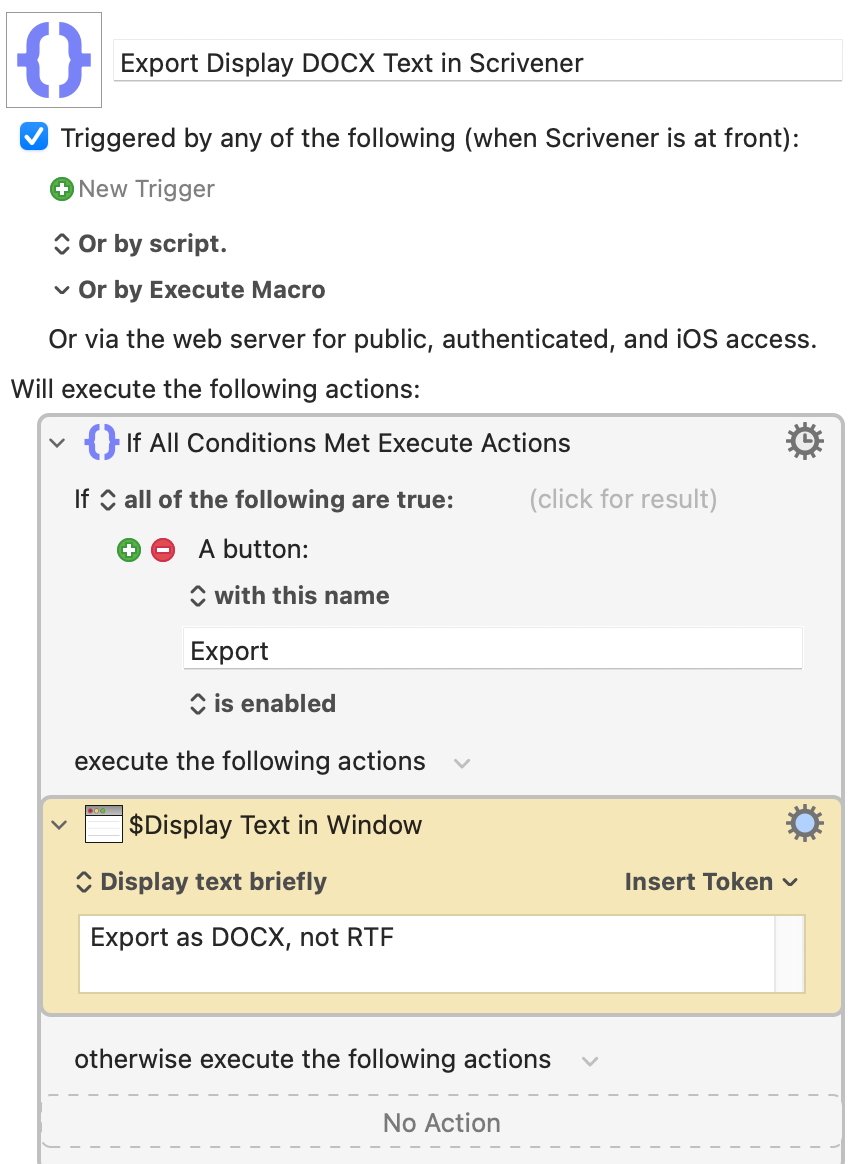
Task: Change the Display text briefly popup
Action: pyautogui.click(x=201, y=882)
